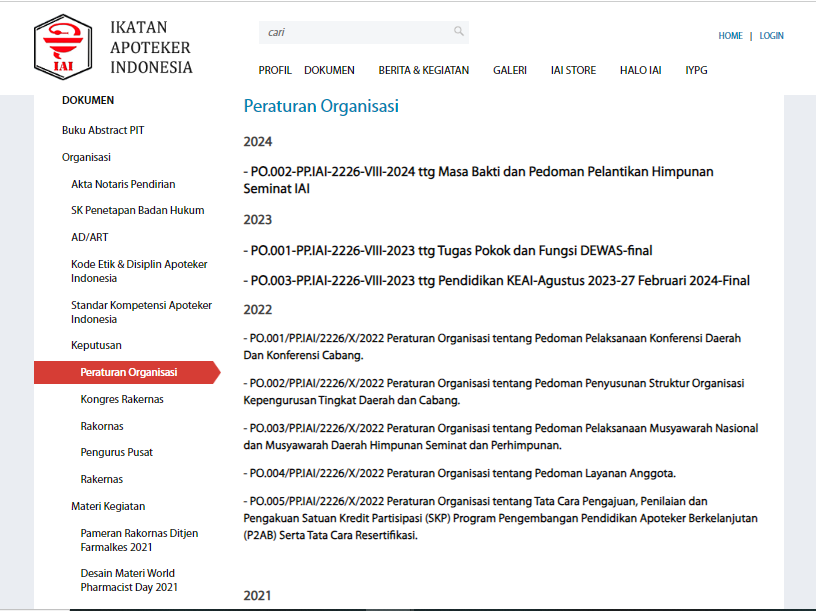Open the LOGIN link

coord(771,36)
